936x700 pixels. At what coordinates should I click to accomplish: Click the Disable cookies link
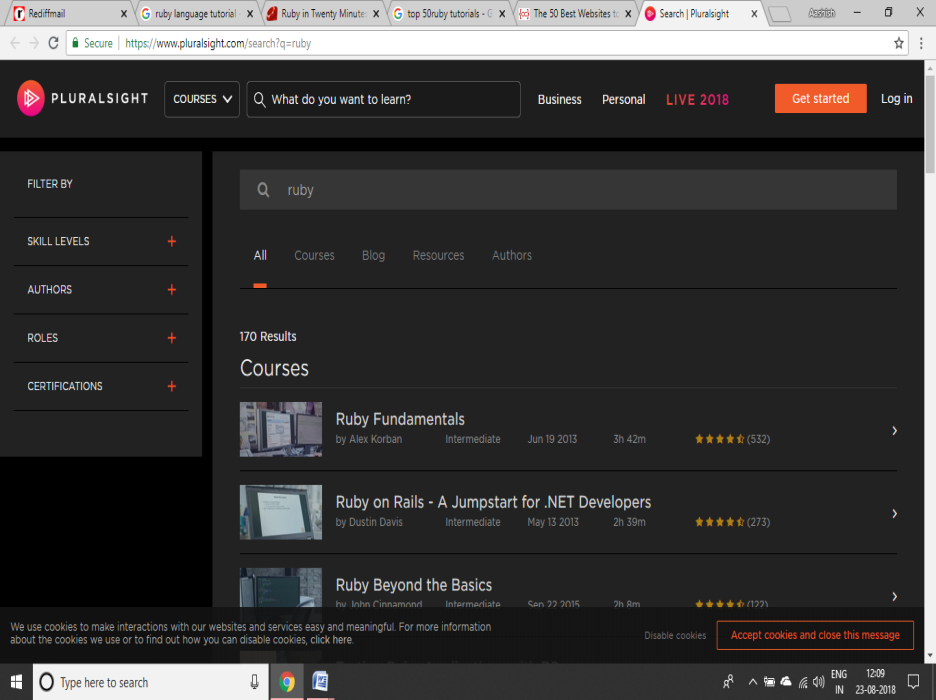click(675, 636)
